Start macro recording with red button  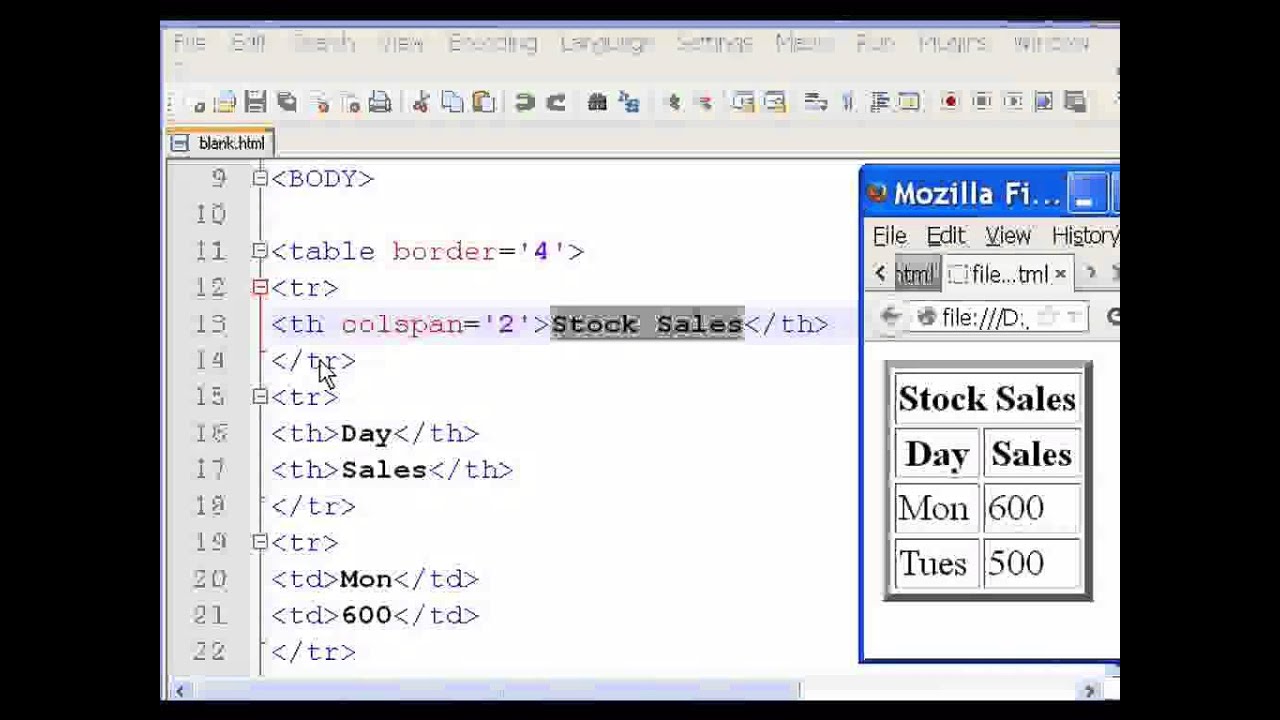(949, 102)
